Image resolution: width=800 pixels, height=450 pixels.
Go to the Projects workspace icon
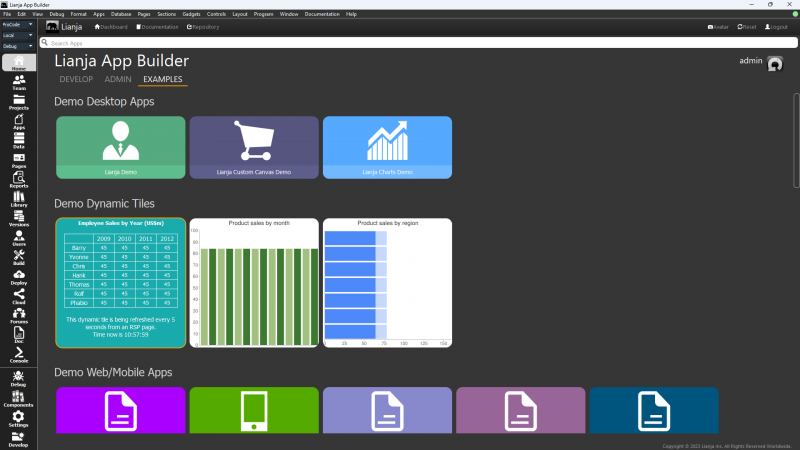pyautogui.click(x=19, y=101)
